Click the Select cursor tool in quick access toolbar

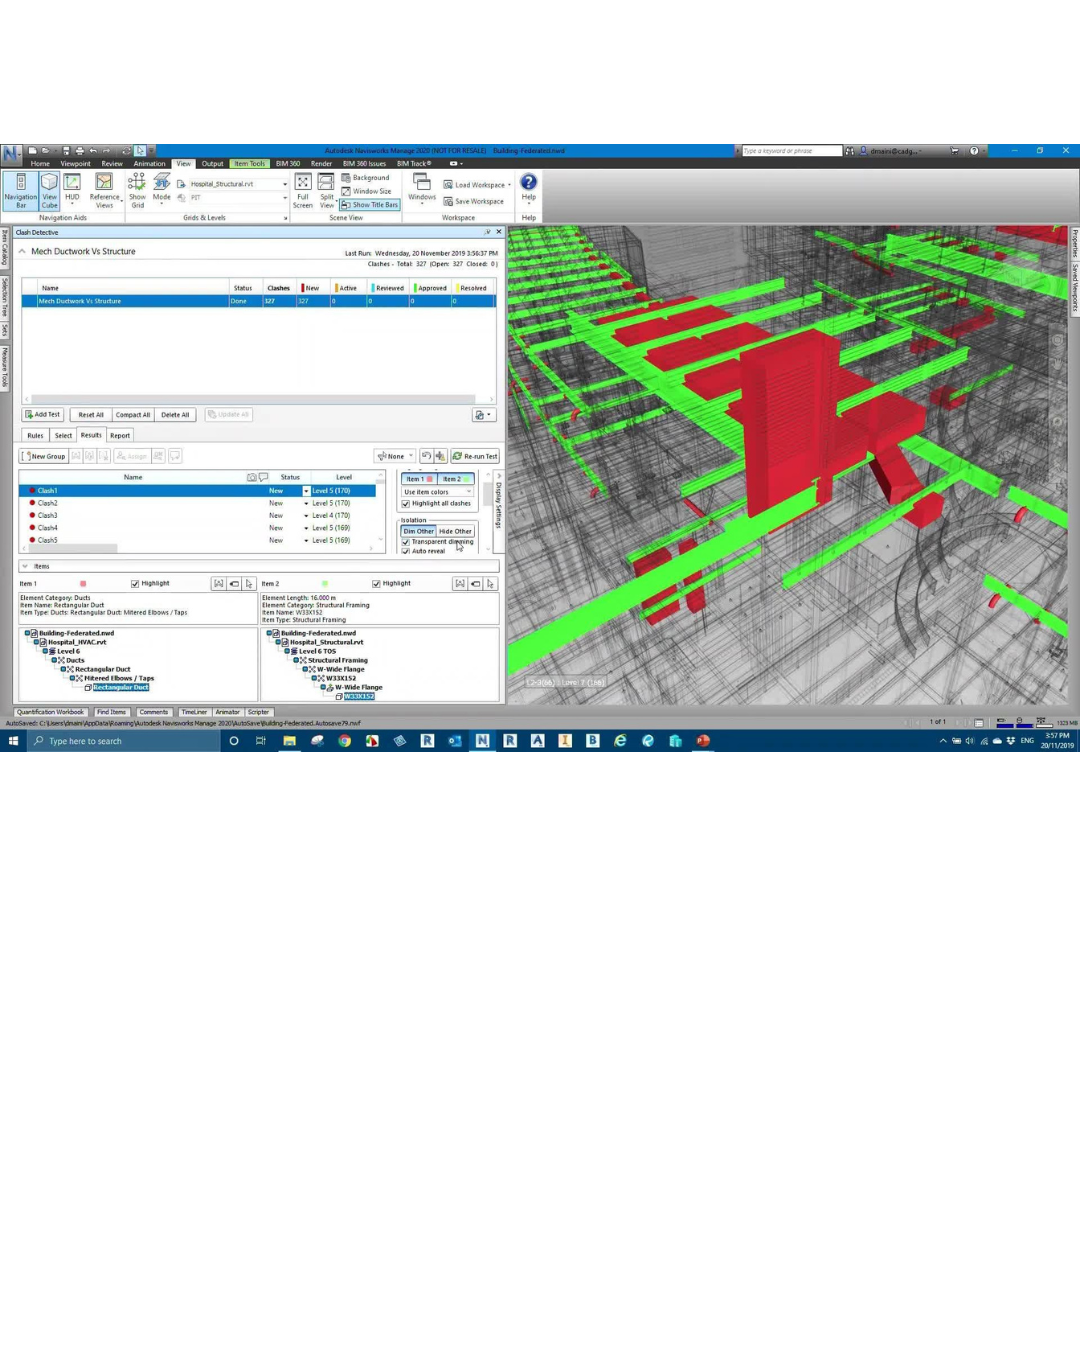[140, 151]
